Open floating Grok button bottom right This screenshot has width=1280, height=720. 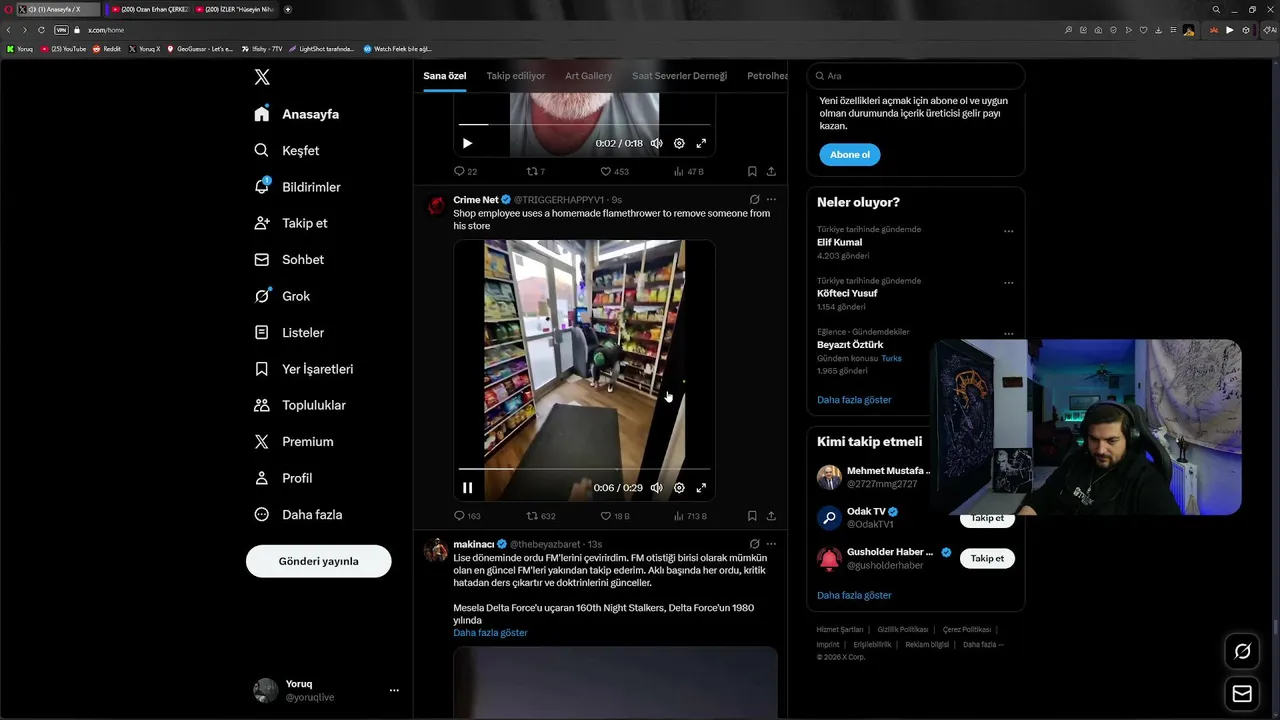click(x=1242, y=651)
